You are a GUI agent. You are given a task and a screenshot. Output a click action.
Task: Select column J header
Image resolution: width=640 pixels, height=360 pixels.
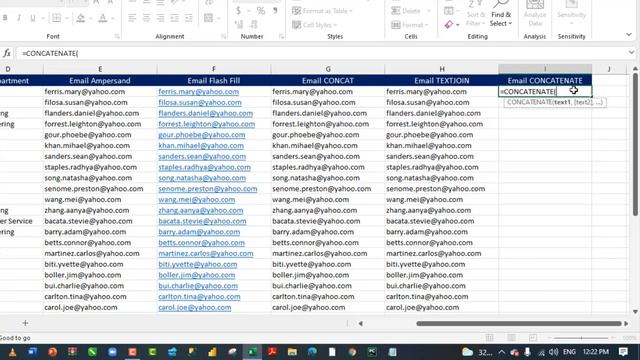coord(609,69)
